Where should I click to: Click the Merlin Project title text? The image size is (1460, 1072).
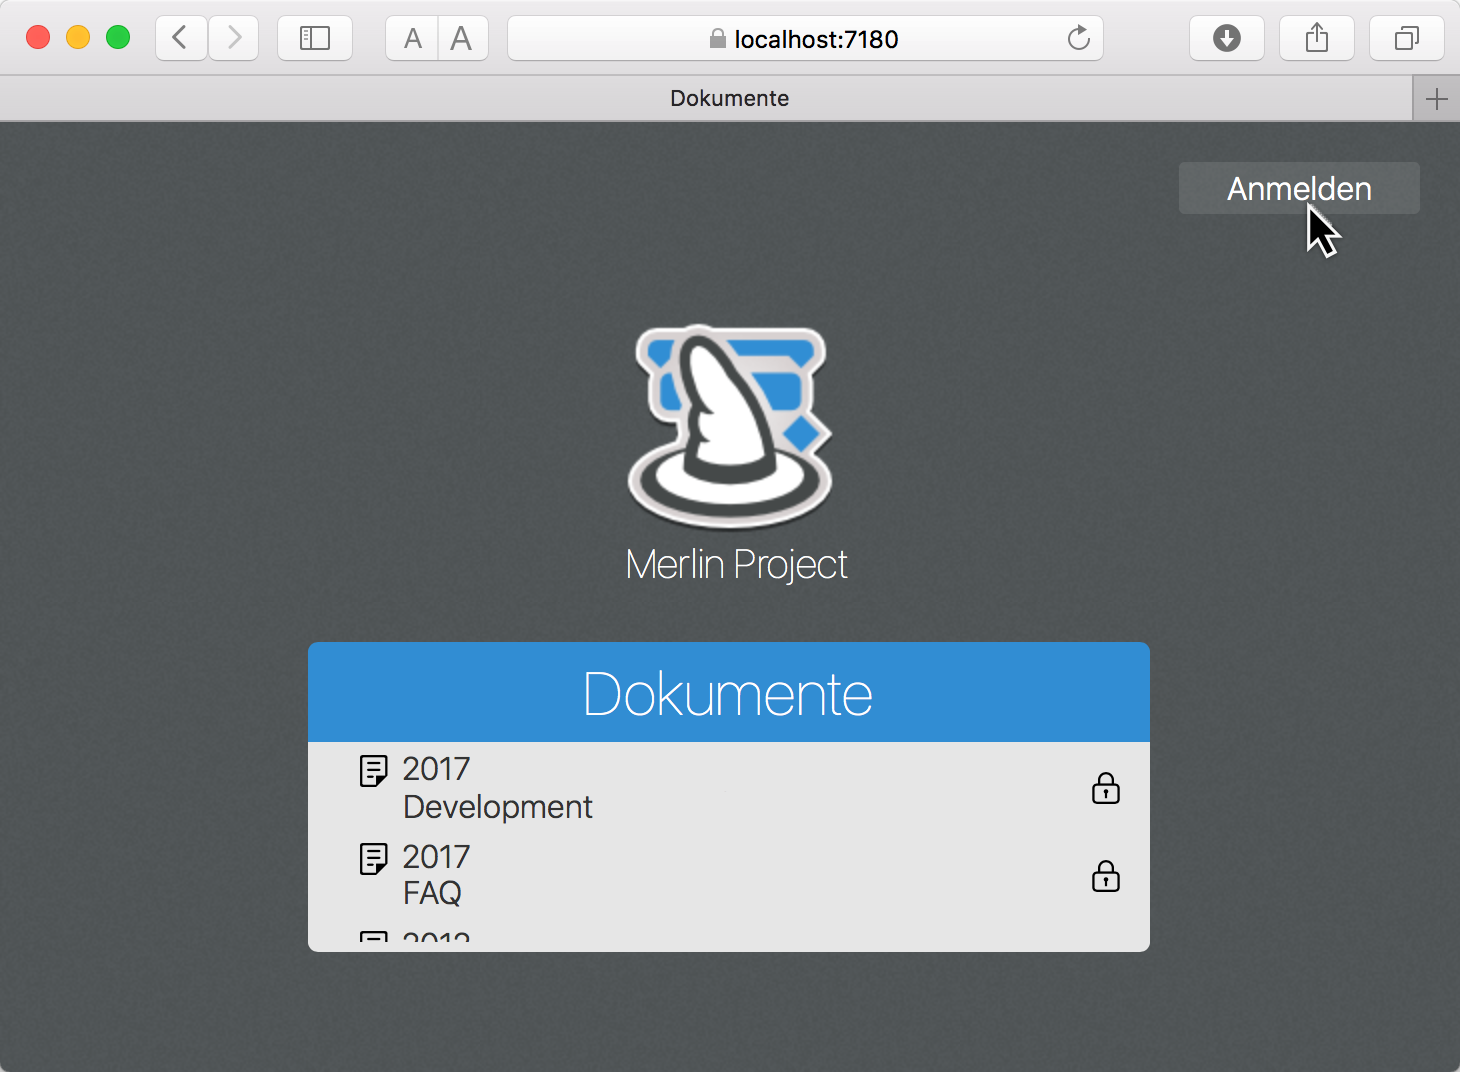coord(736,564)
